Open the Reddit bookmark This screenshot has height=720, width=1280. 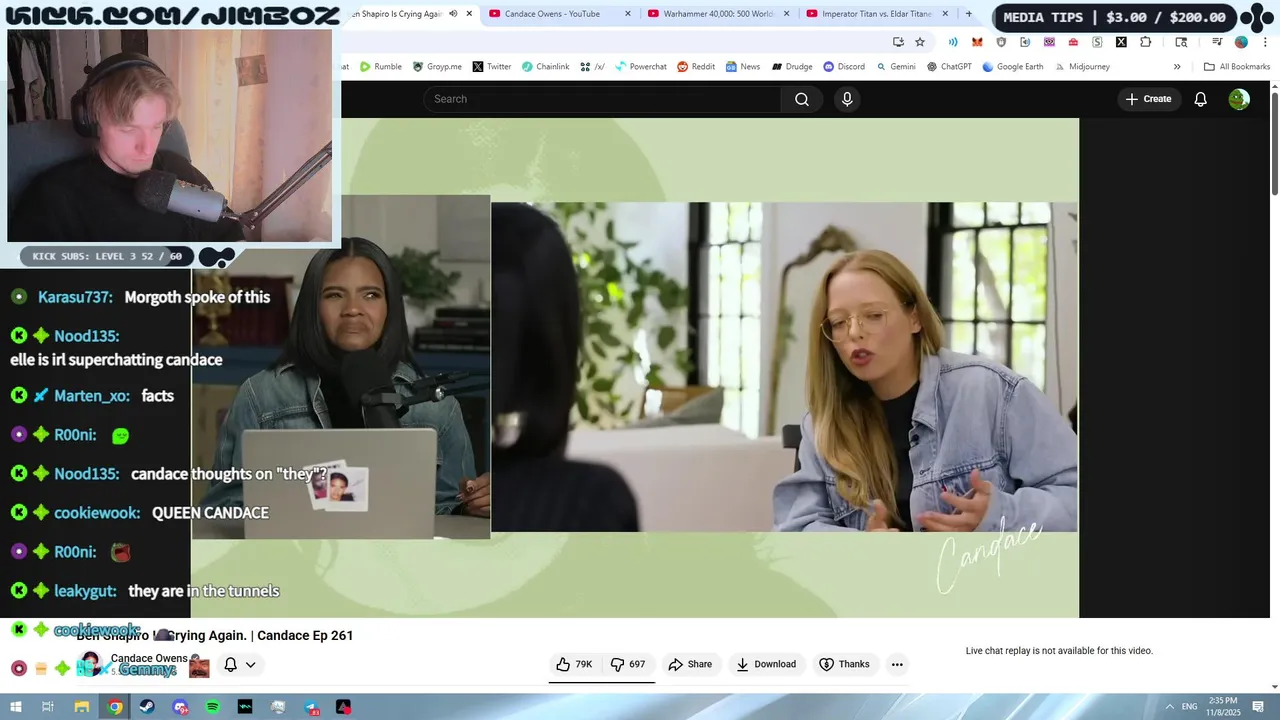click(696, 67)
